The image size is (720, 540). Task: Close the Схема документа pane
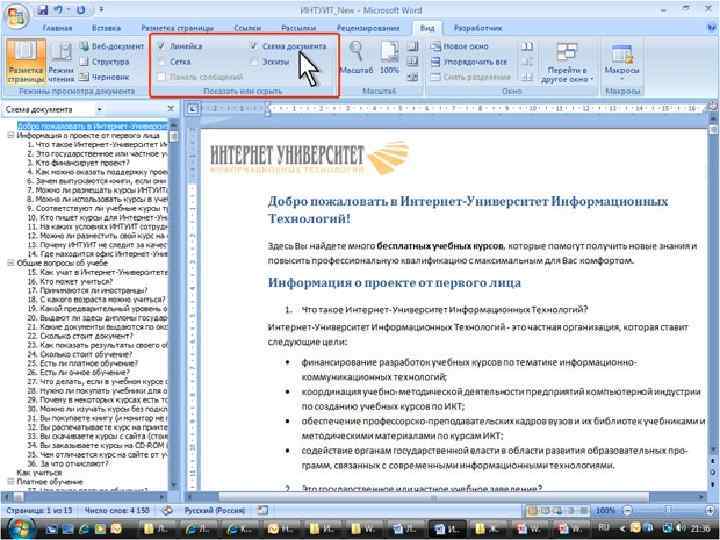[171, 109]
